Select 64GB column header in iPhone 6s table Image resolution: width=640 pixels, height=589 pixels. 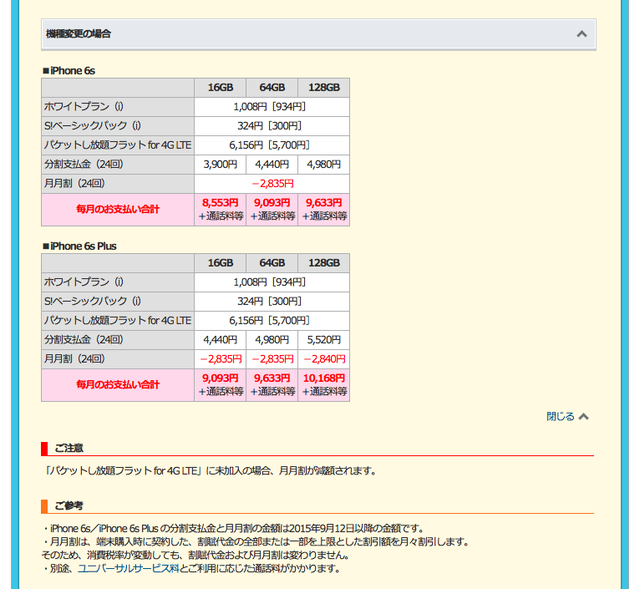272,88
